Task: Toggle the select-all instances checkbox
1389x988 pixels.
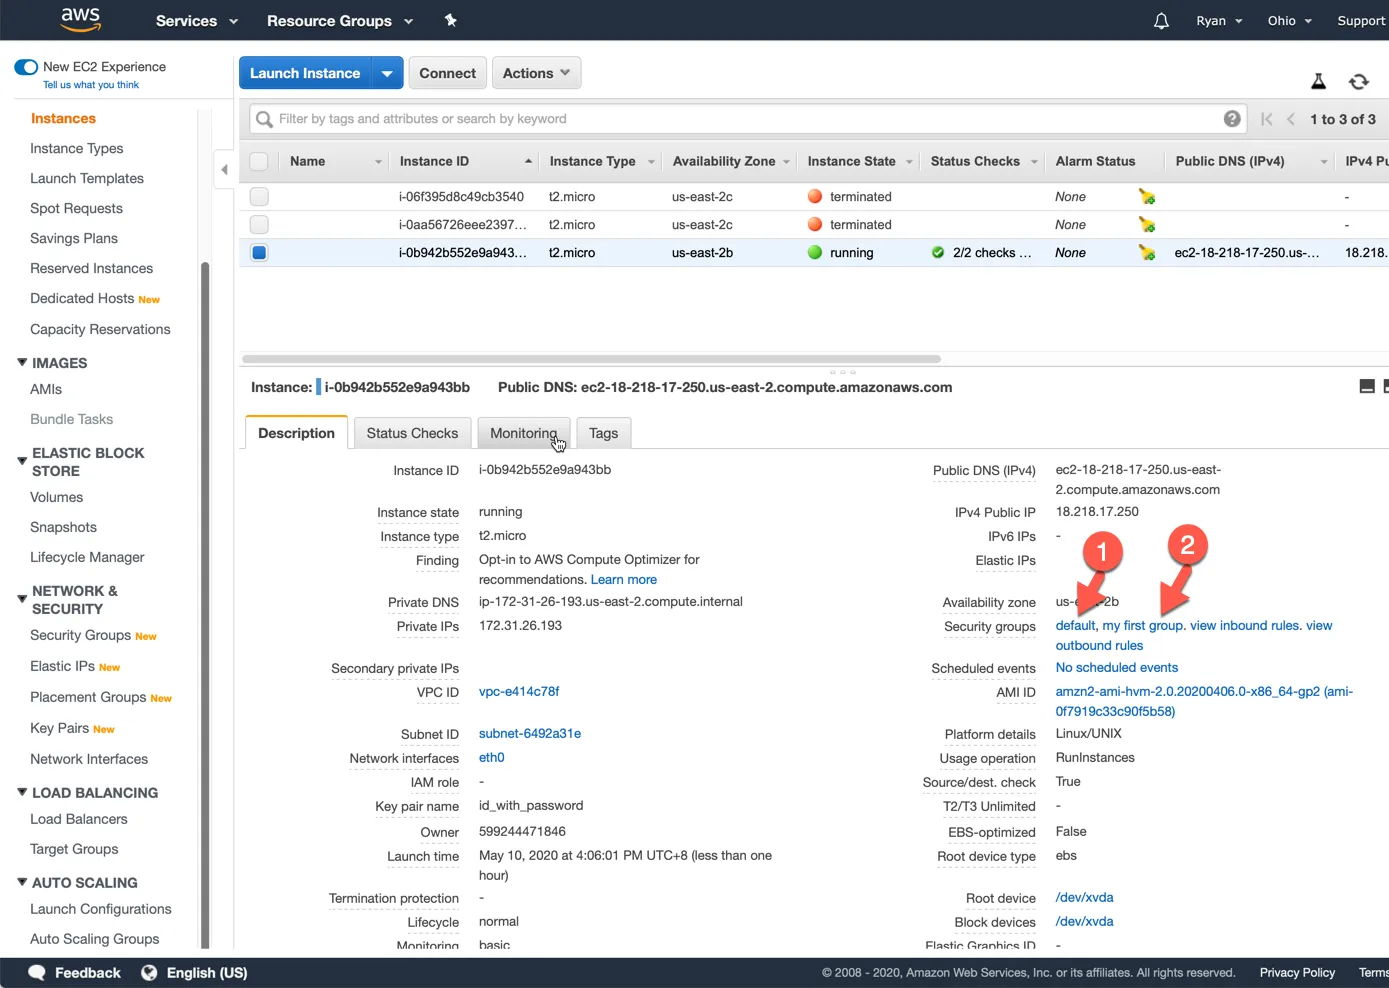Action: click(x=259, y=161)
